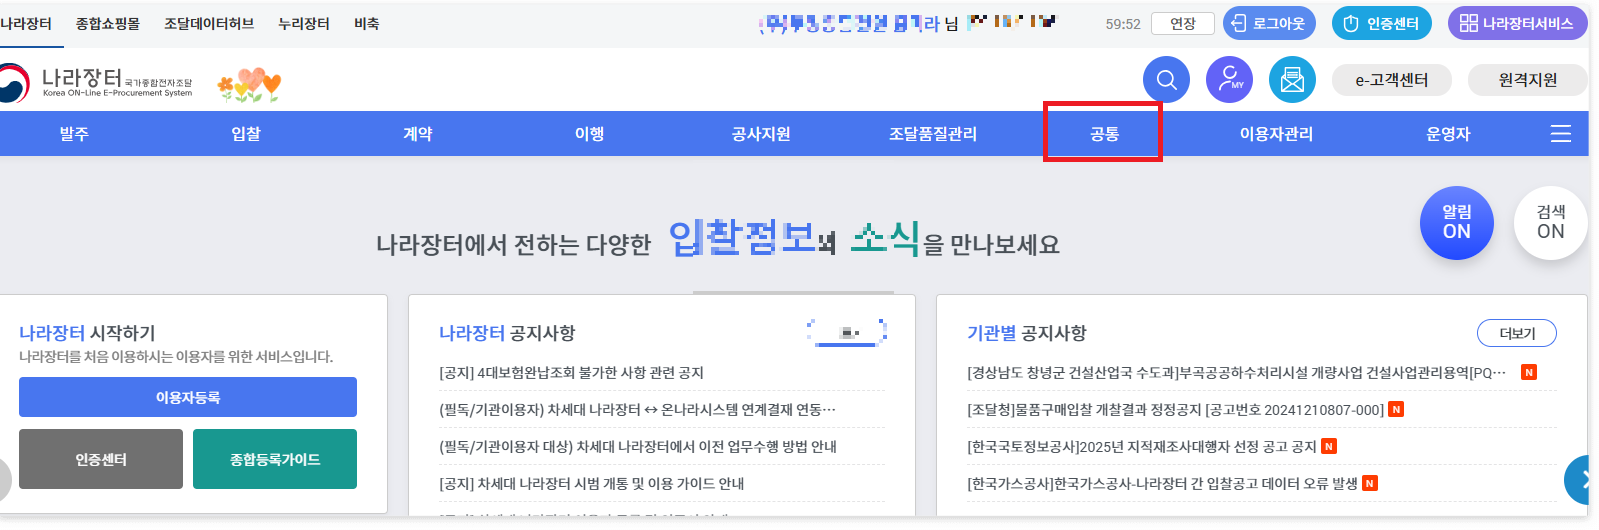The height and width of the screenshot is (530, 1599).
Task: Extend session with 연장 button
Action: click(1183, 24)
